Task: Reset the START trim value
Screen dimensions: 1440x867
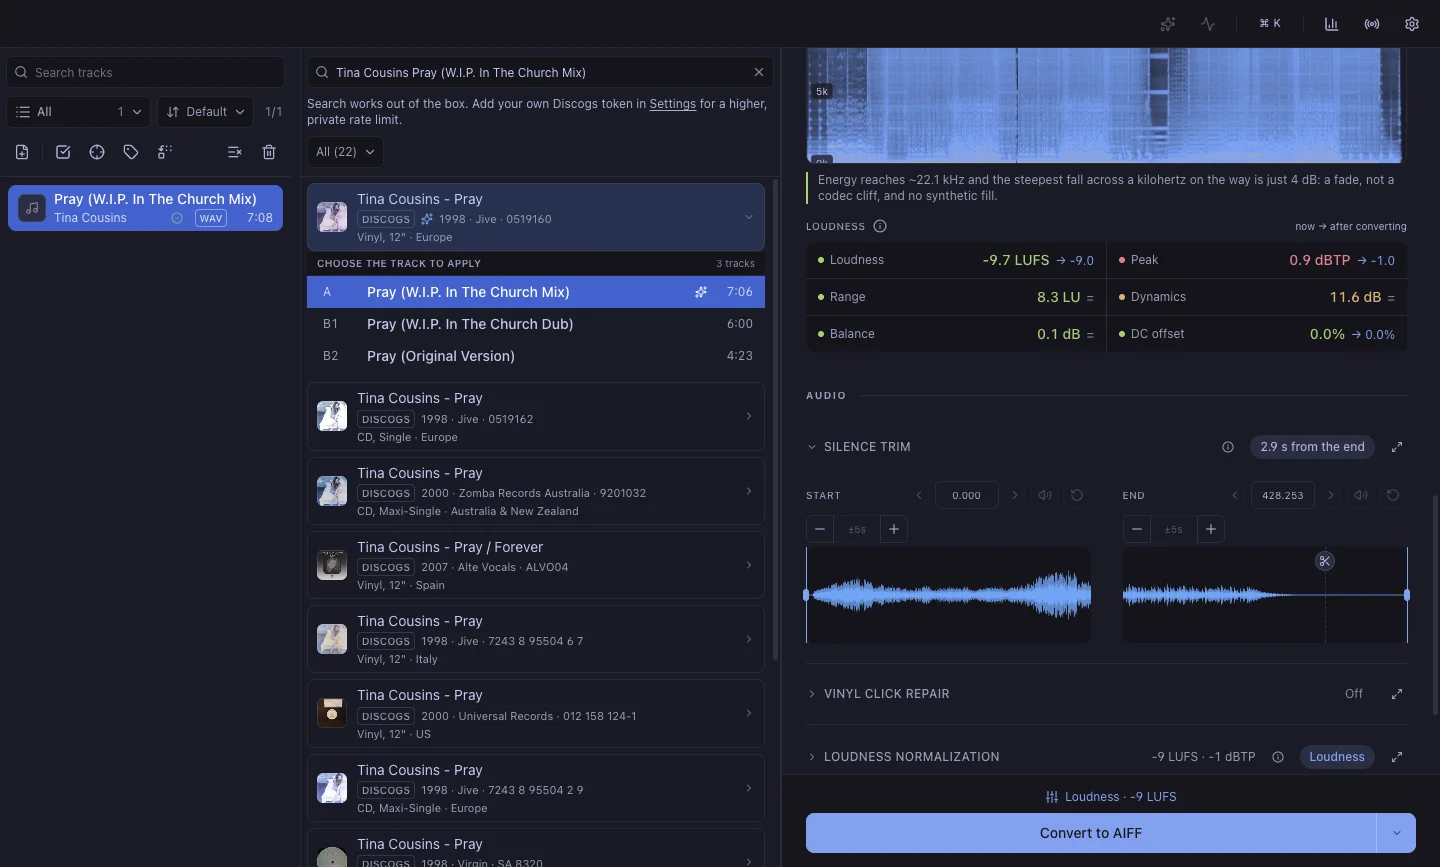Action: point(1077,495)
